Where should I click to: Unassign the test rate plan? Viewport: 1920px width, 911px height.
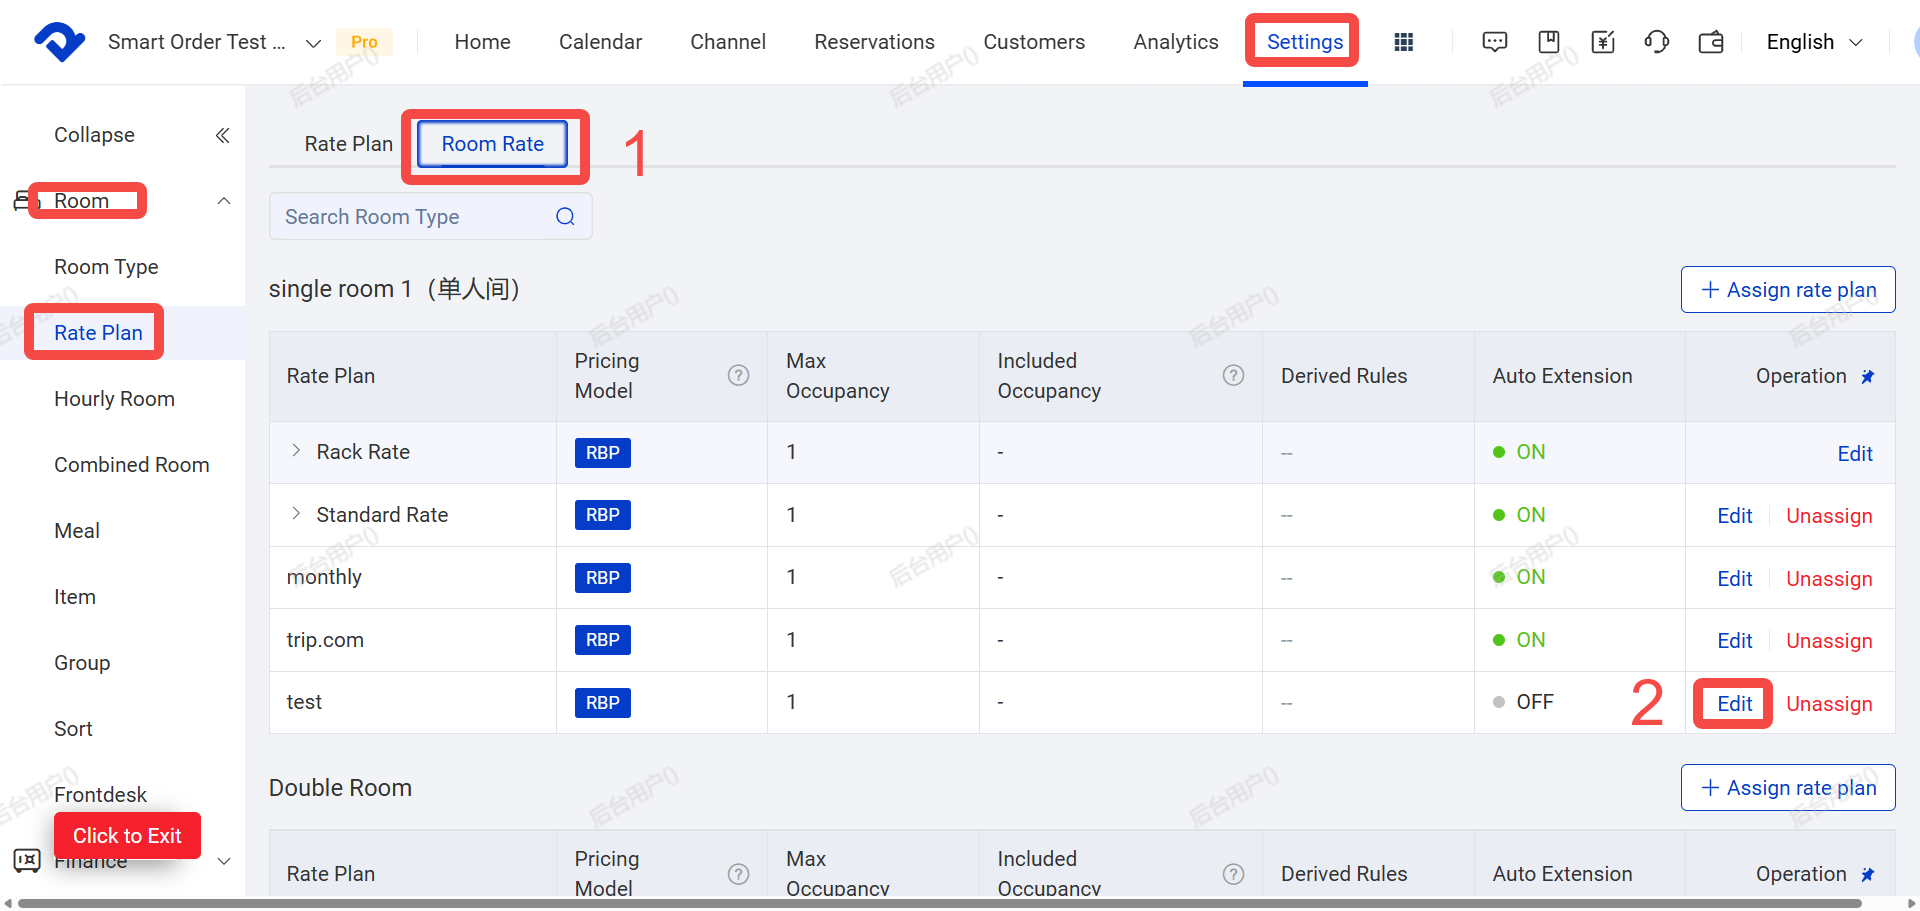tap(1829, 704)
